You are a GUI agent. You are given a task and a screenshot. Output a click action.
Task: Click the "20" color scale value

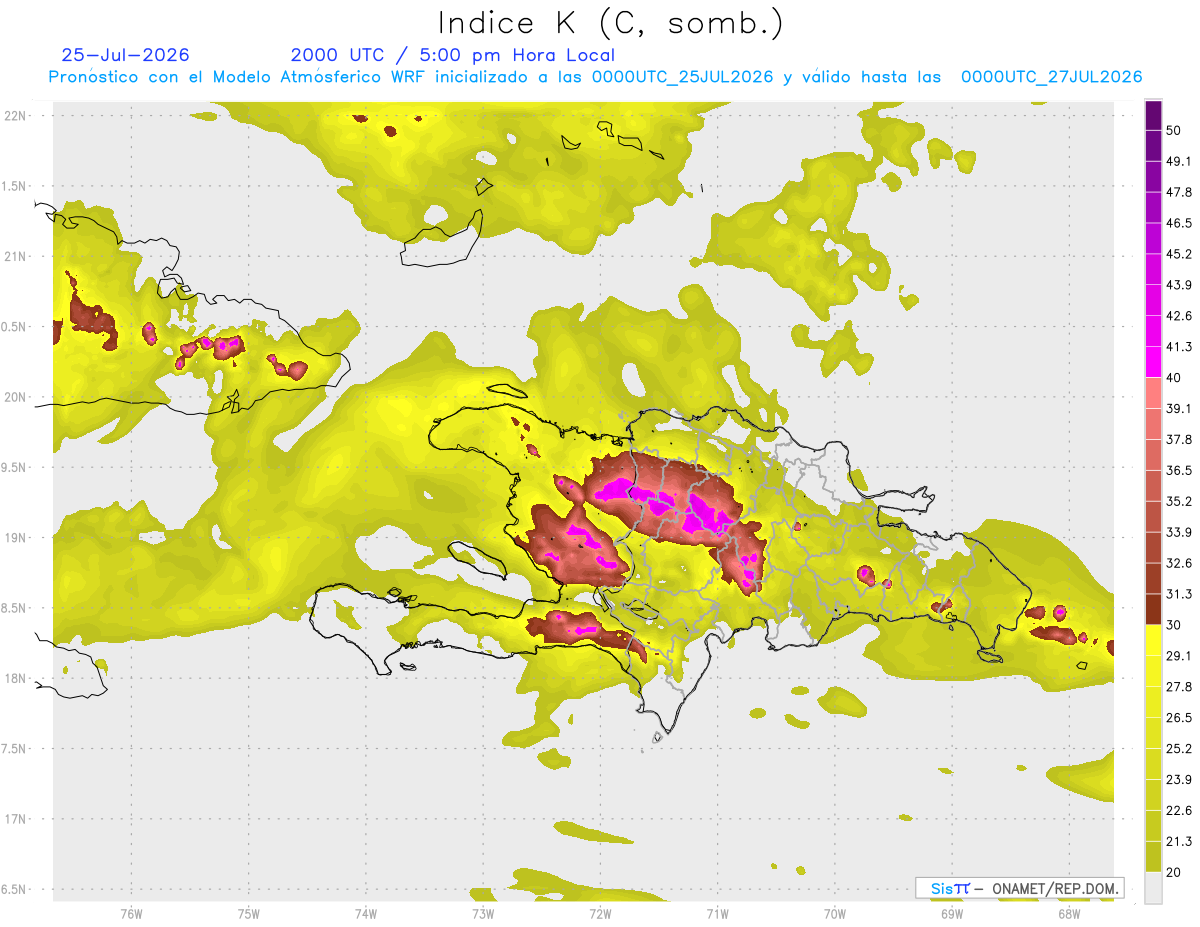1174,872
